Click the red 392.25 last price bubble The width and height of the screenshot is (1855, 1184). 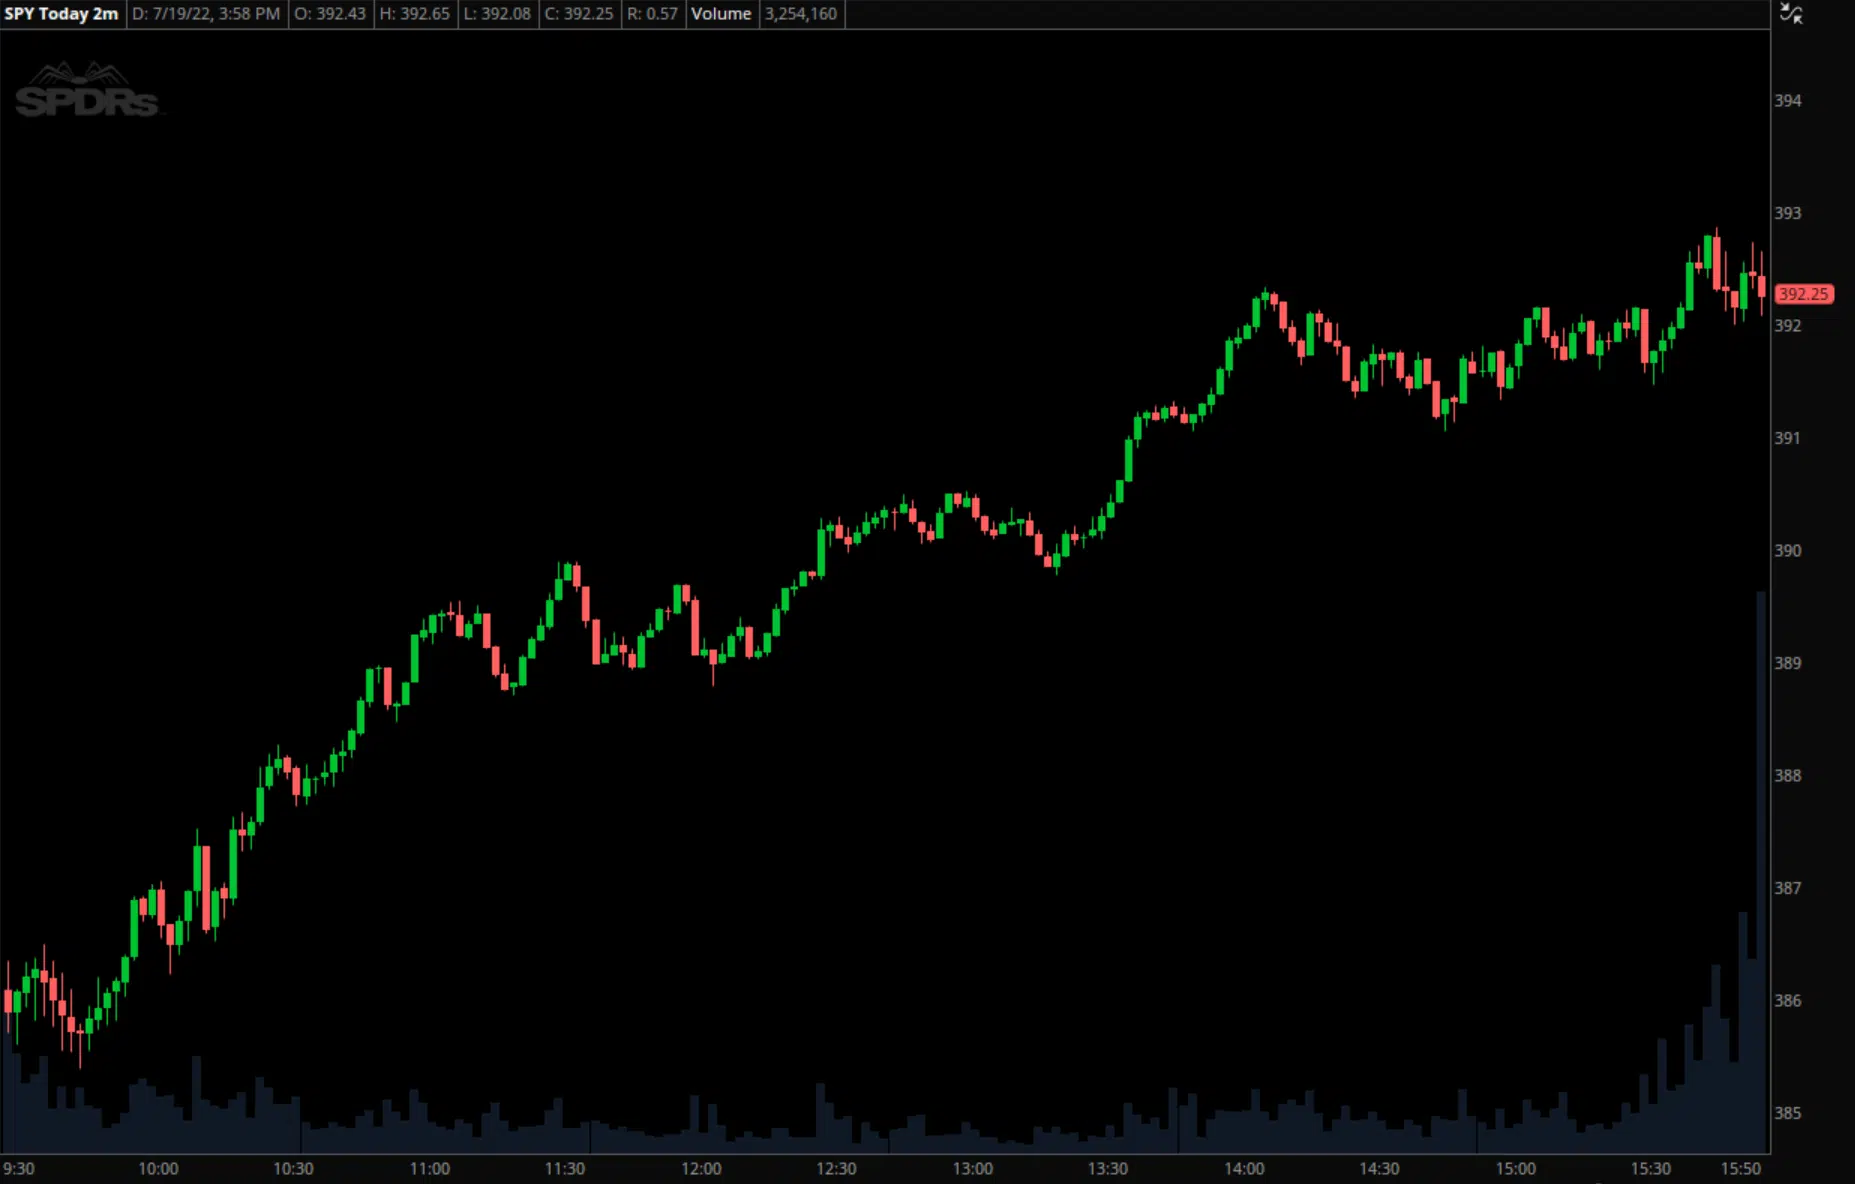pos(1804,294)
